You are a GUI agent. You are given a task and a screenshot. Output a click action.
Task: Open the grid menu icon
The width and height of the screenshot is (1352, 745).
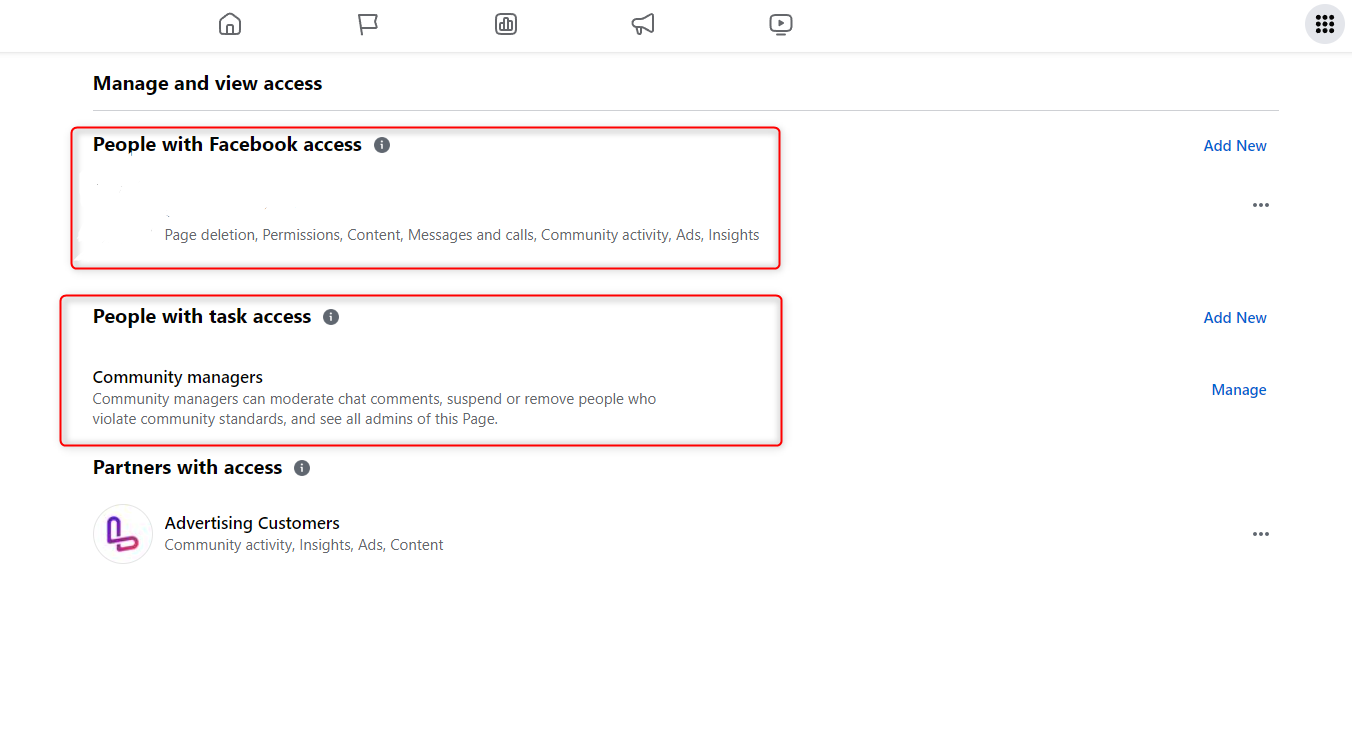[1325, 24]
